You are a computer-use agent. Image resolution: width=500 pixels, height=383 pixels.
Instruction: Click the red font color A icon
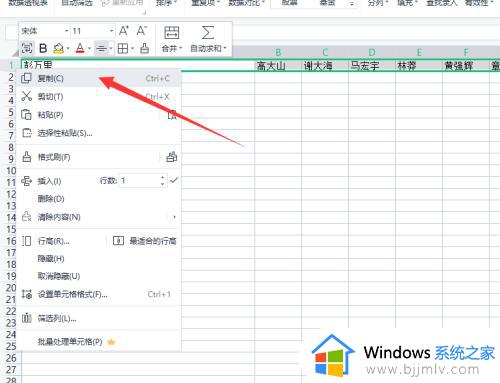tap(80, 49)
